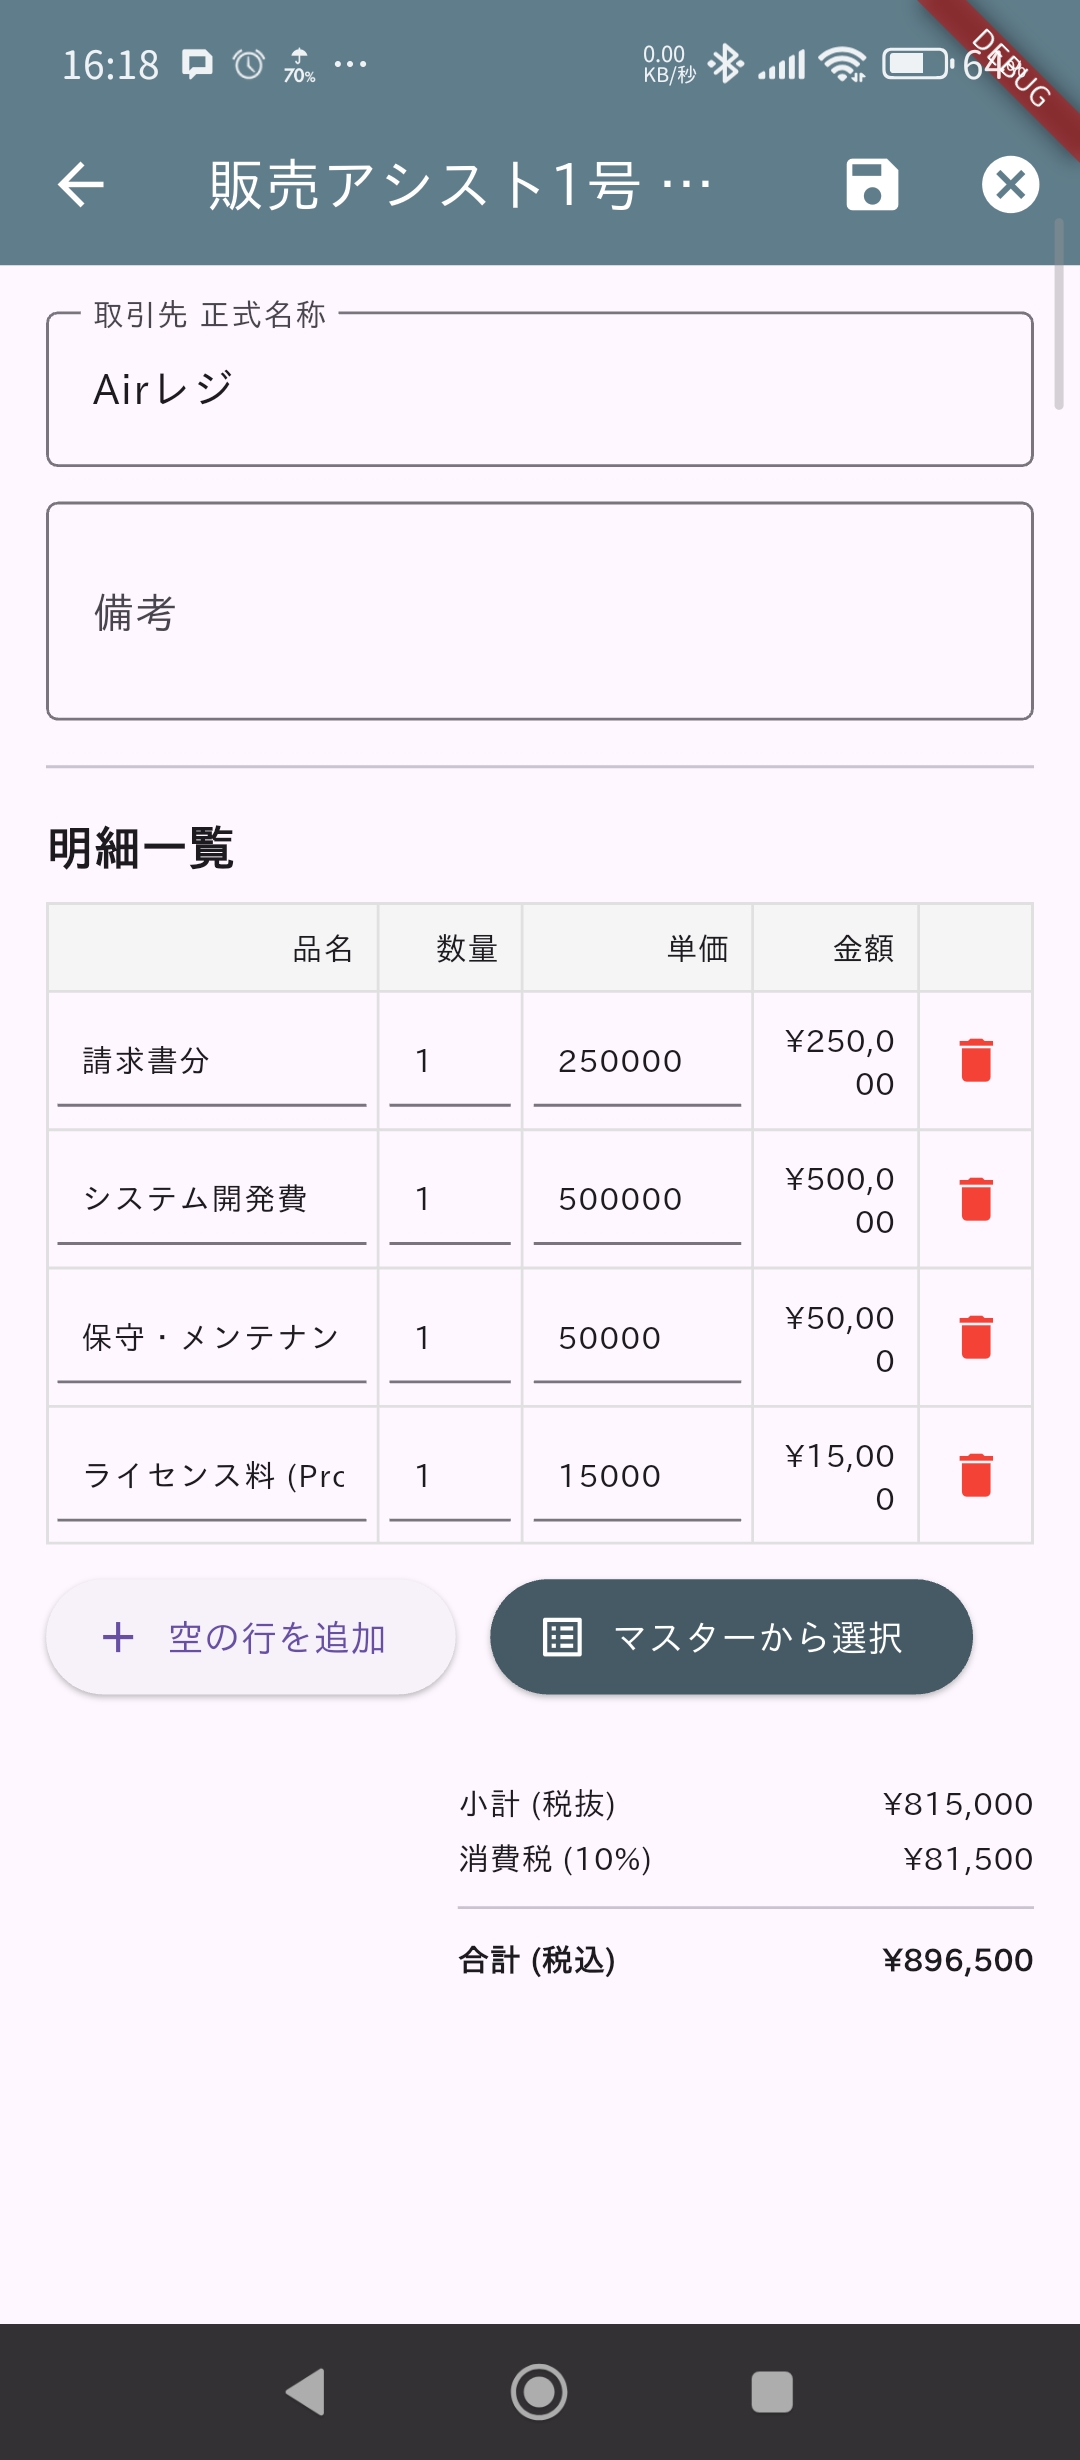Delete the 保守・メンテナン row
This screenshot has height=2460, width=1080.
(x=976, y=1337)
